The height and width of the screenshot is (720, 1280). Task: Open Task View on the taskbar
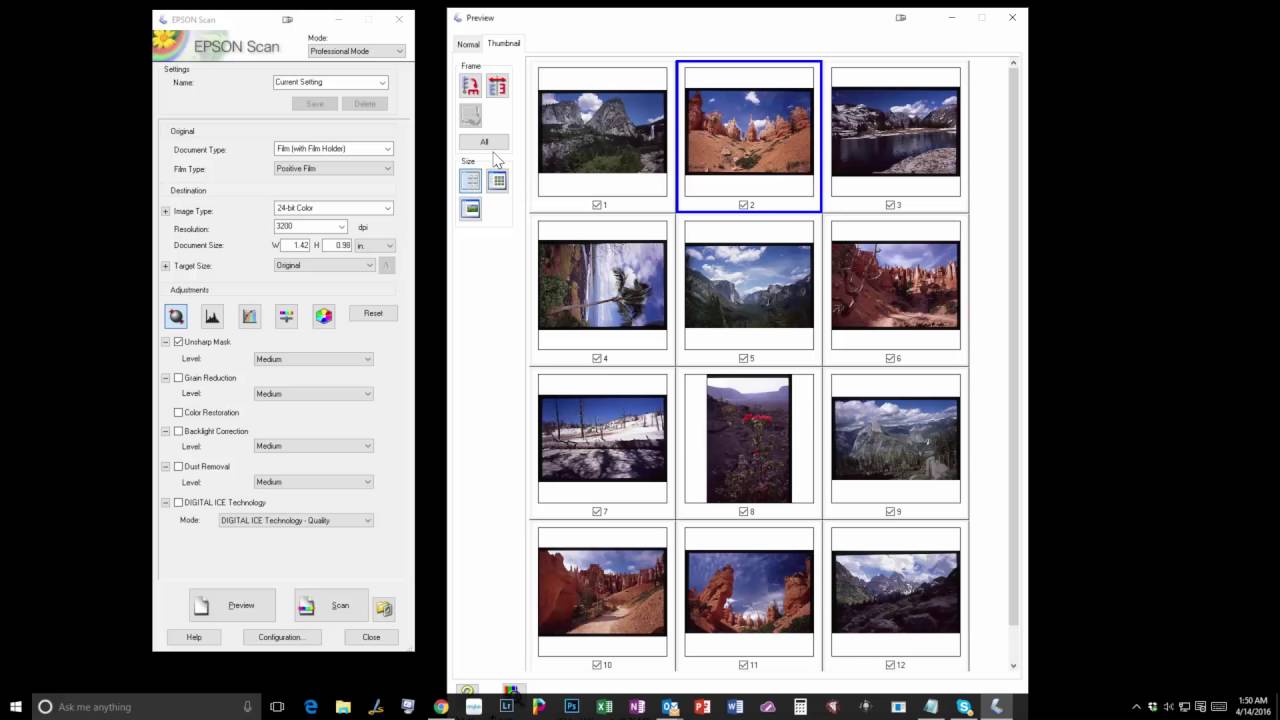277,706
